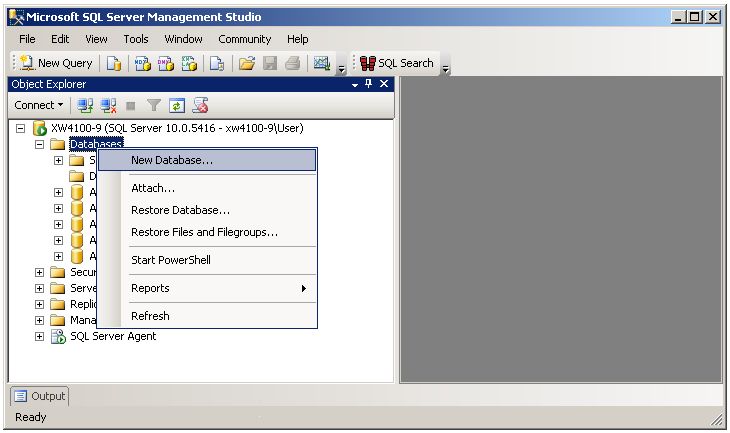The width and height of the screenshot is (730, 433).
Task: Click the script icon with red cross
Action: (x=200, y=106)
